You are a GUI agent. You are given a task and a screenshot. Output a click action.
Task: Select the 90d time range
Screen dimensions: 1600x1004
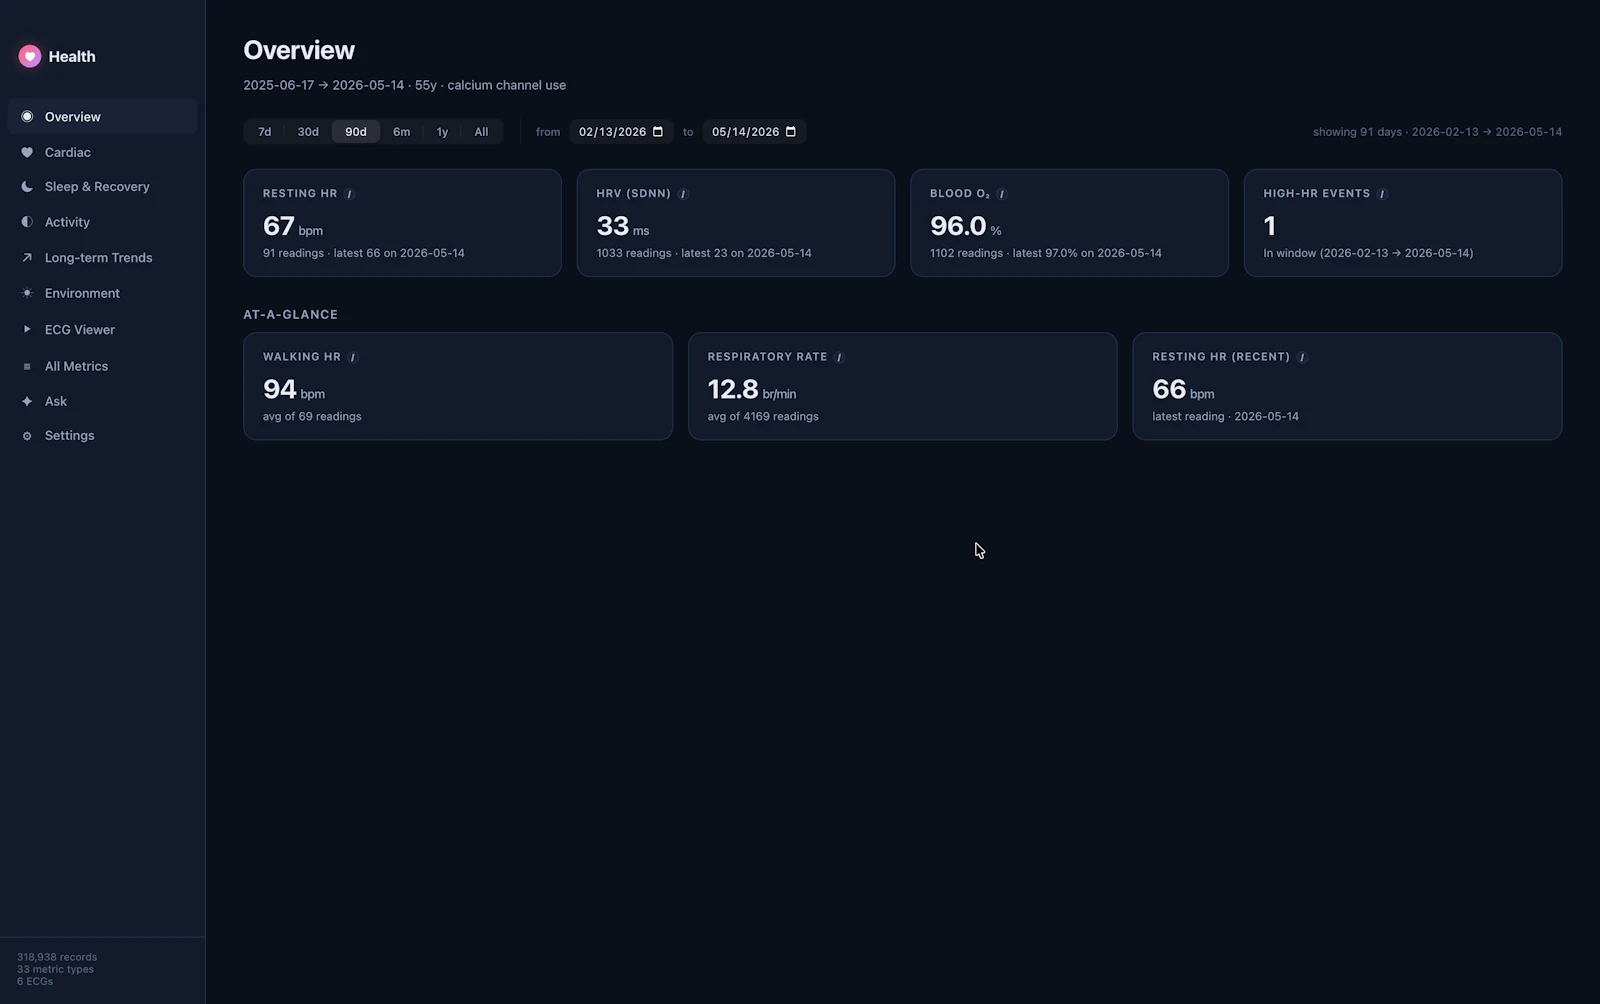click(356, 132)
